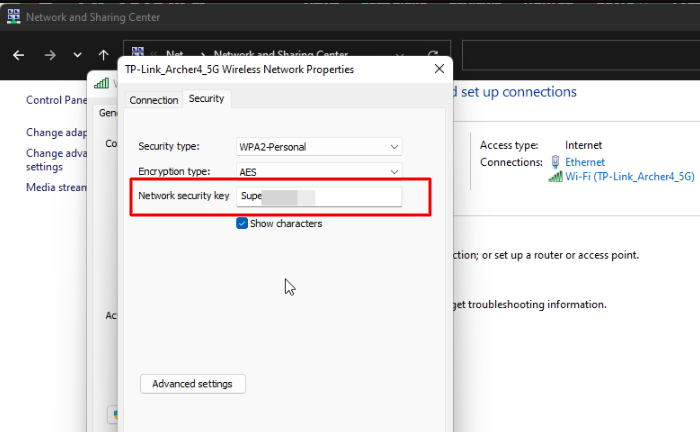Select the Security tab
The height and width of the screenshot is (432, 700).
[206, 99]
